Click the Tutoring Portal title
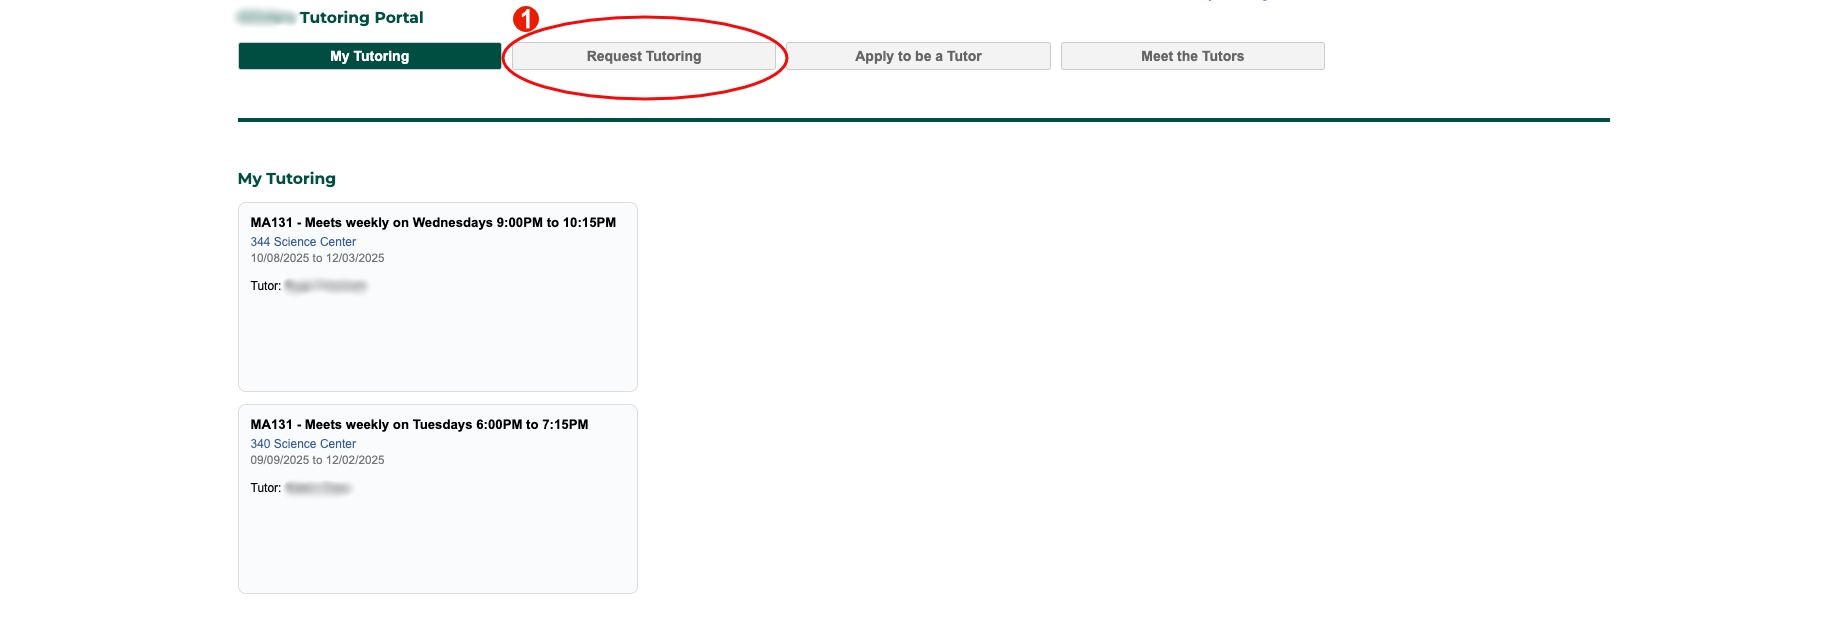The height and width of the screenshot is (640, 1831). [x=361, y=18]
